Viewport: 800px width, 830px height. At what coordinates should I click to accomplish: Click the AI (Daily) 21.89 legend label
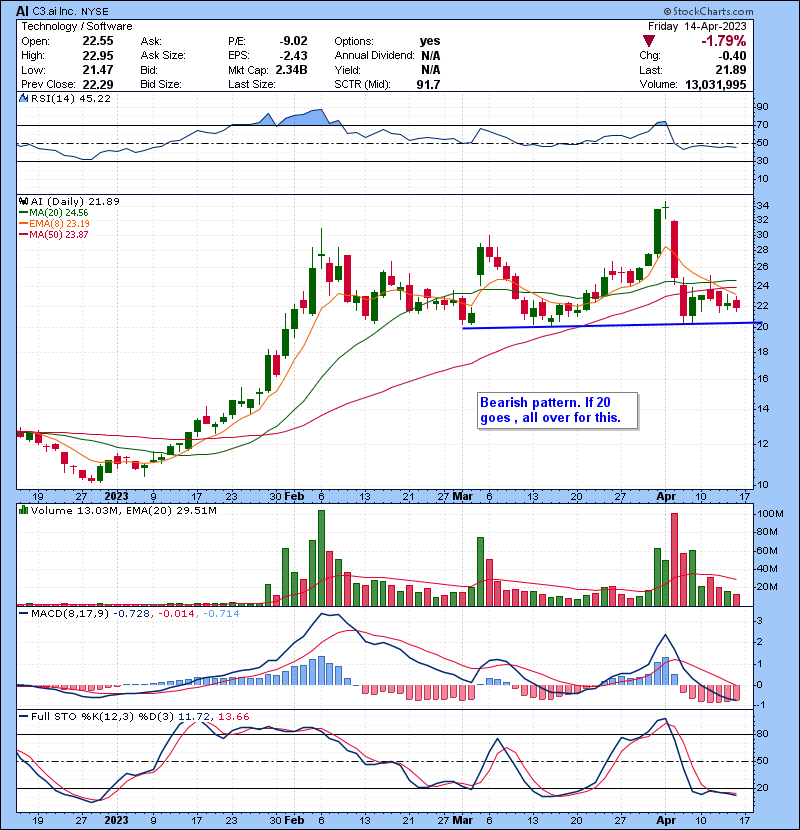point(75,201)
